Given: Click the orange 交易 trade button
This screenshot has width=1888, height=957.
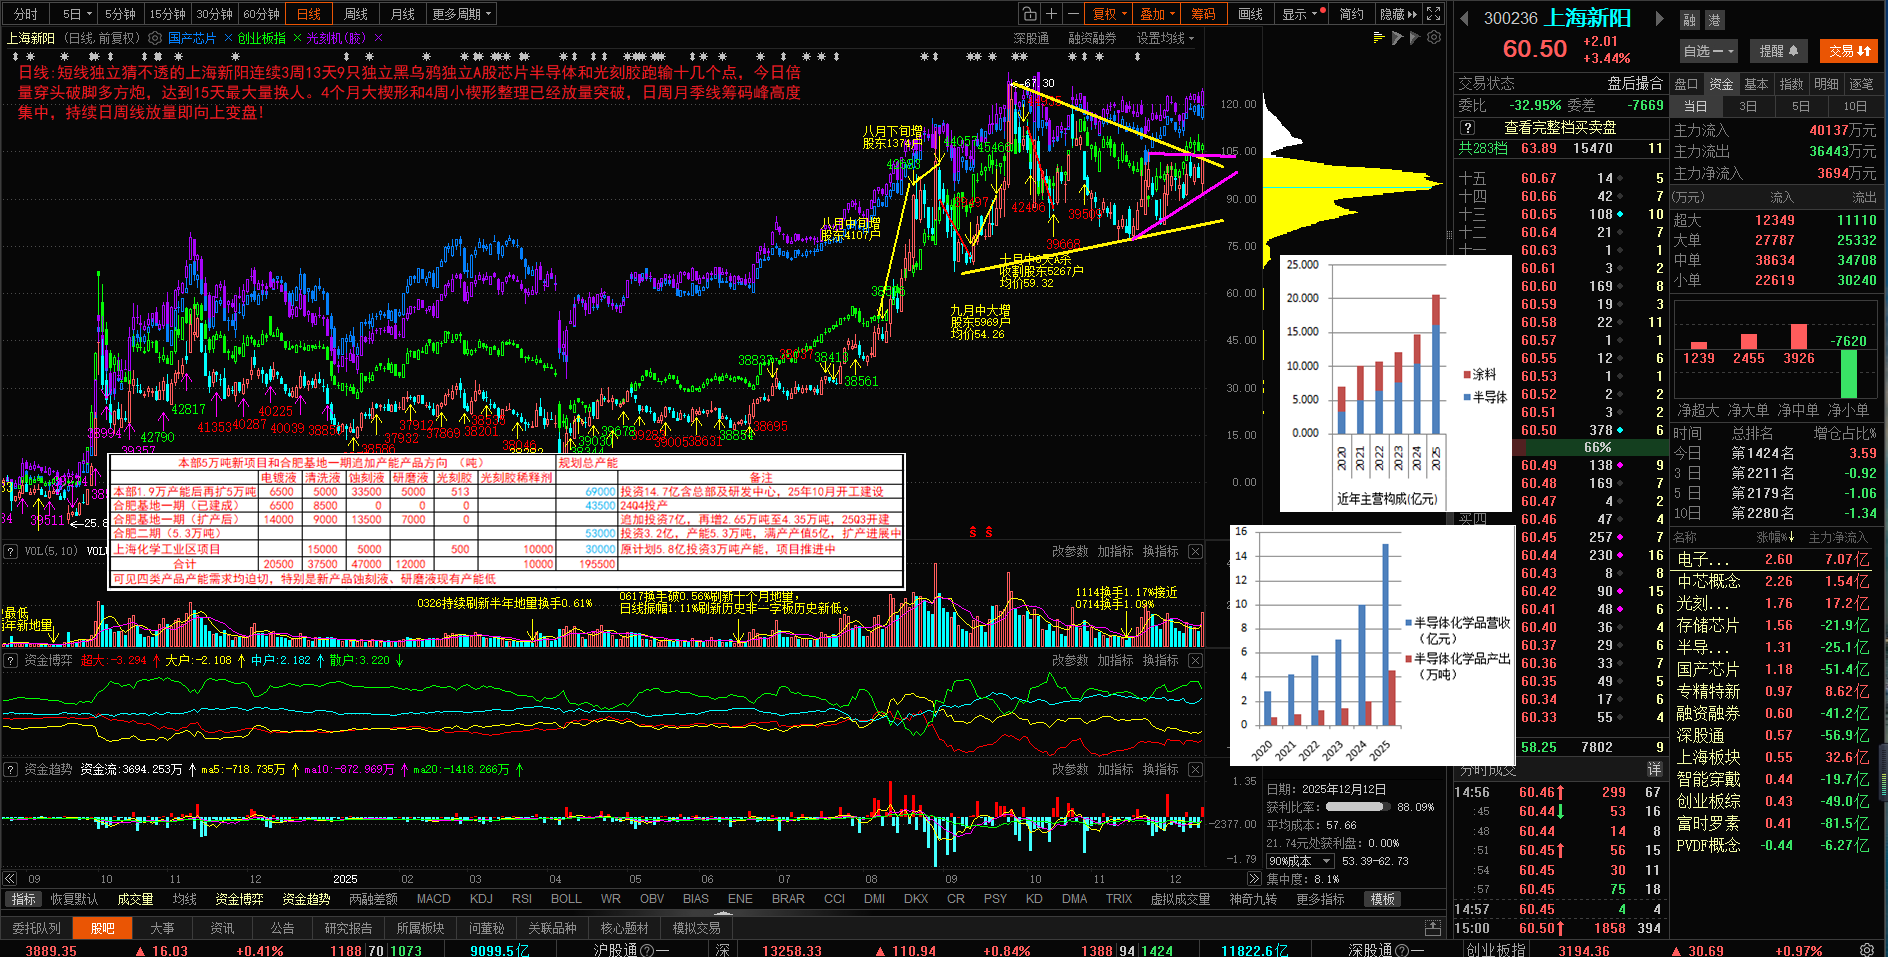Looking at the screenshot, I should pos(1848,51).
